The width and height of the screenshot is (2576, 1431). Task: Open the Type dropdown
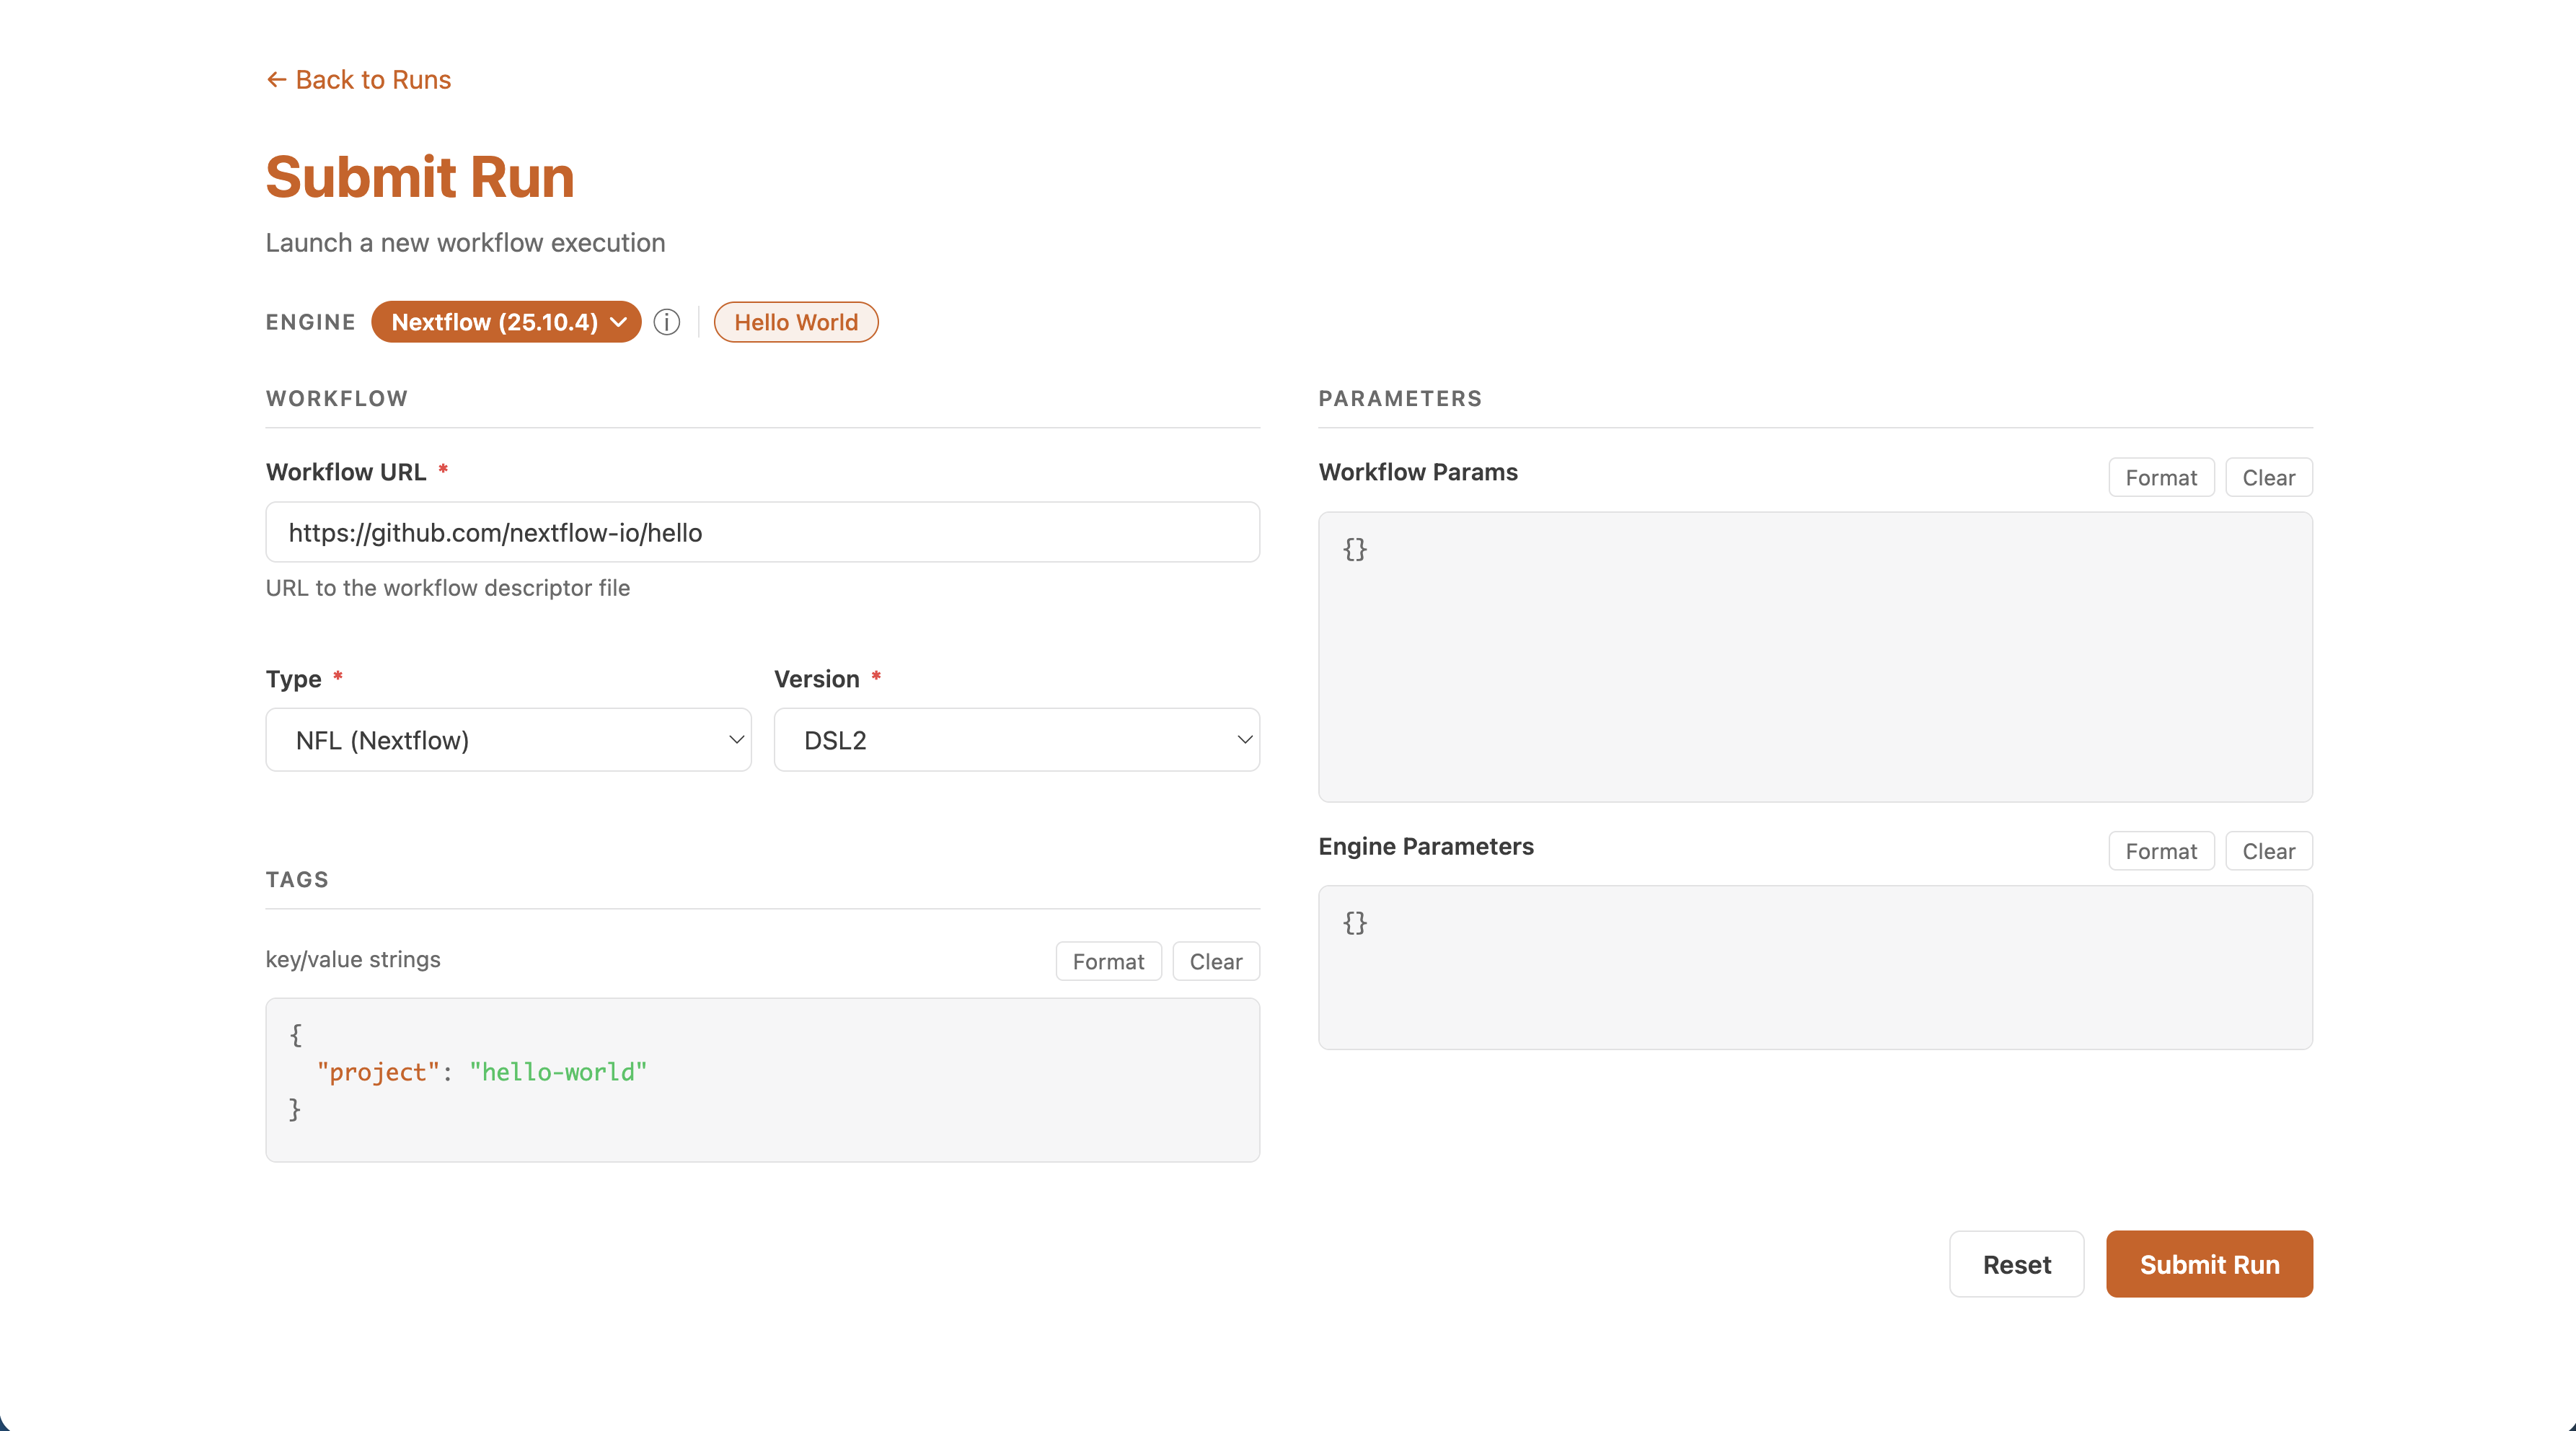[x=508, y=740]
